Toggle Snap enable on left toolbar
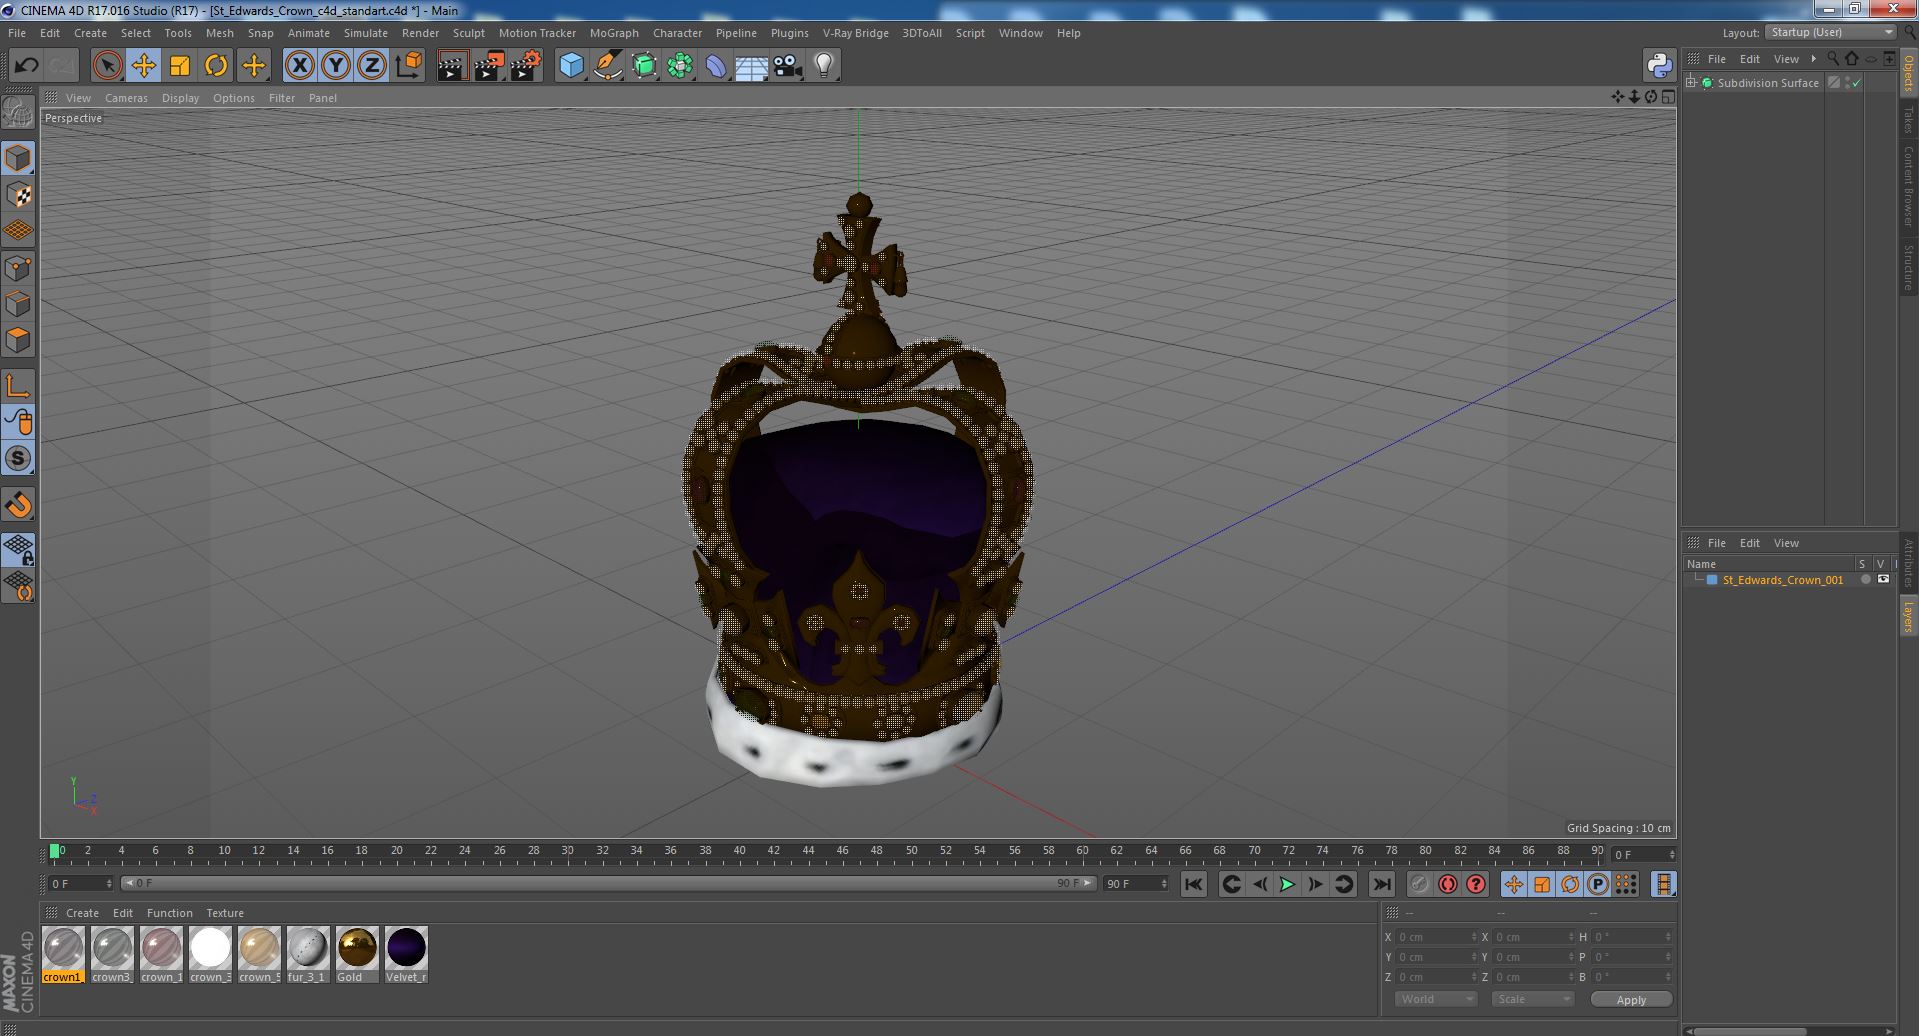The width and height of the screenshot is (1919, 1036). (19, 458)
